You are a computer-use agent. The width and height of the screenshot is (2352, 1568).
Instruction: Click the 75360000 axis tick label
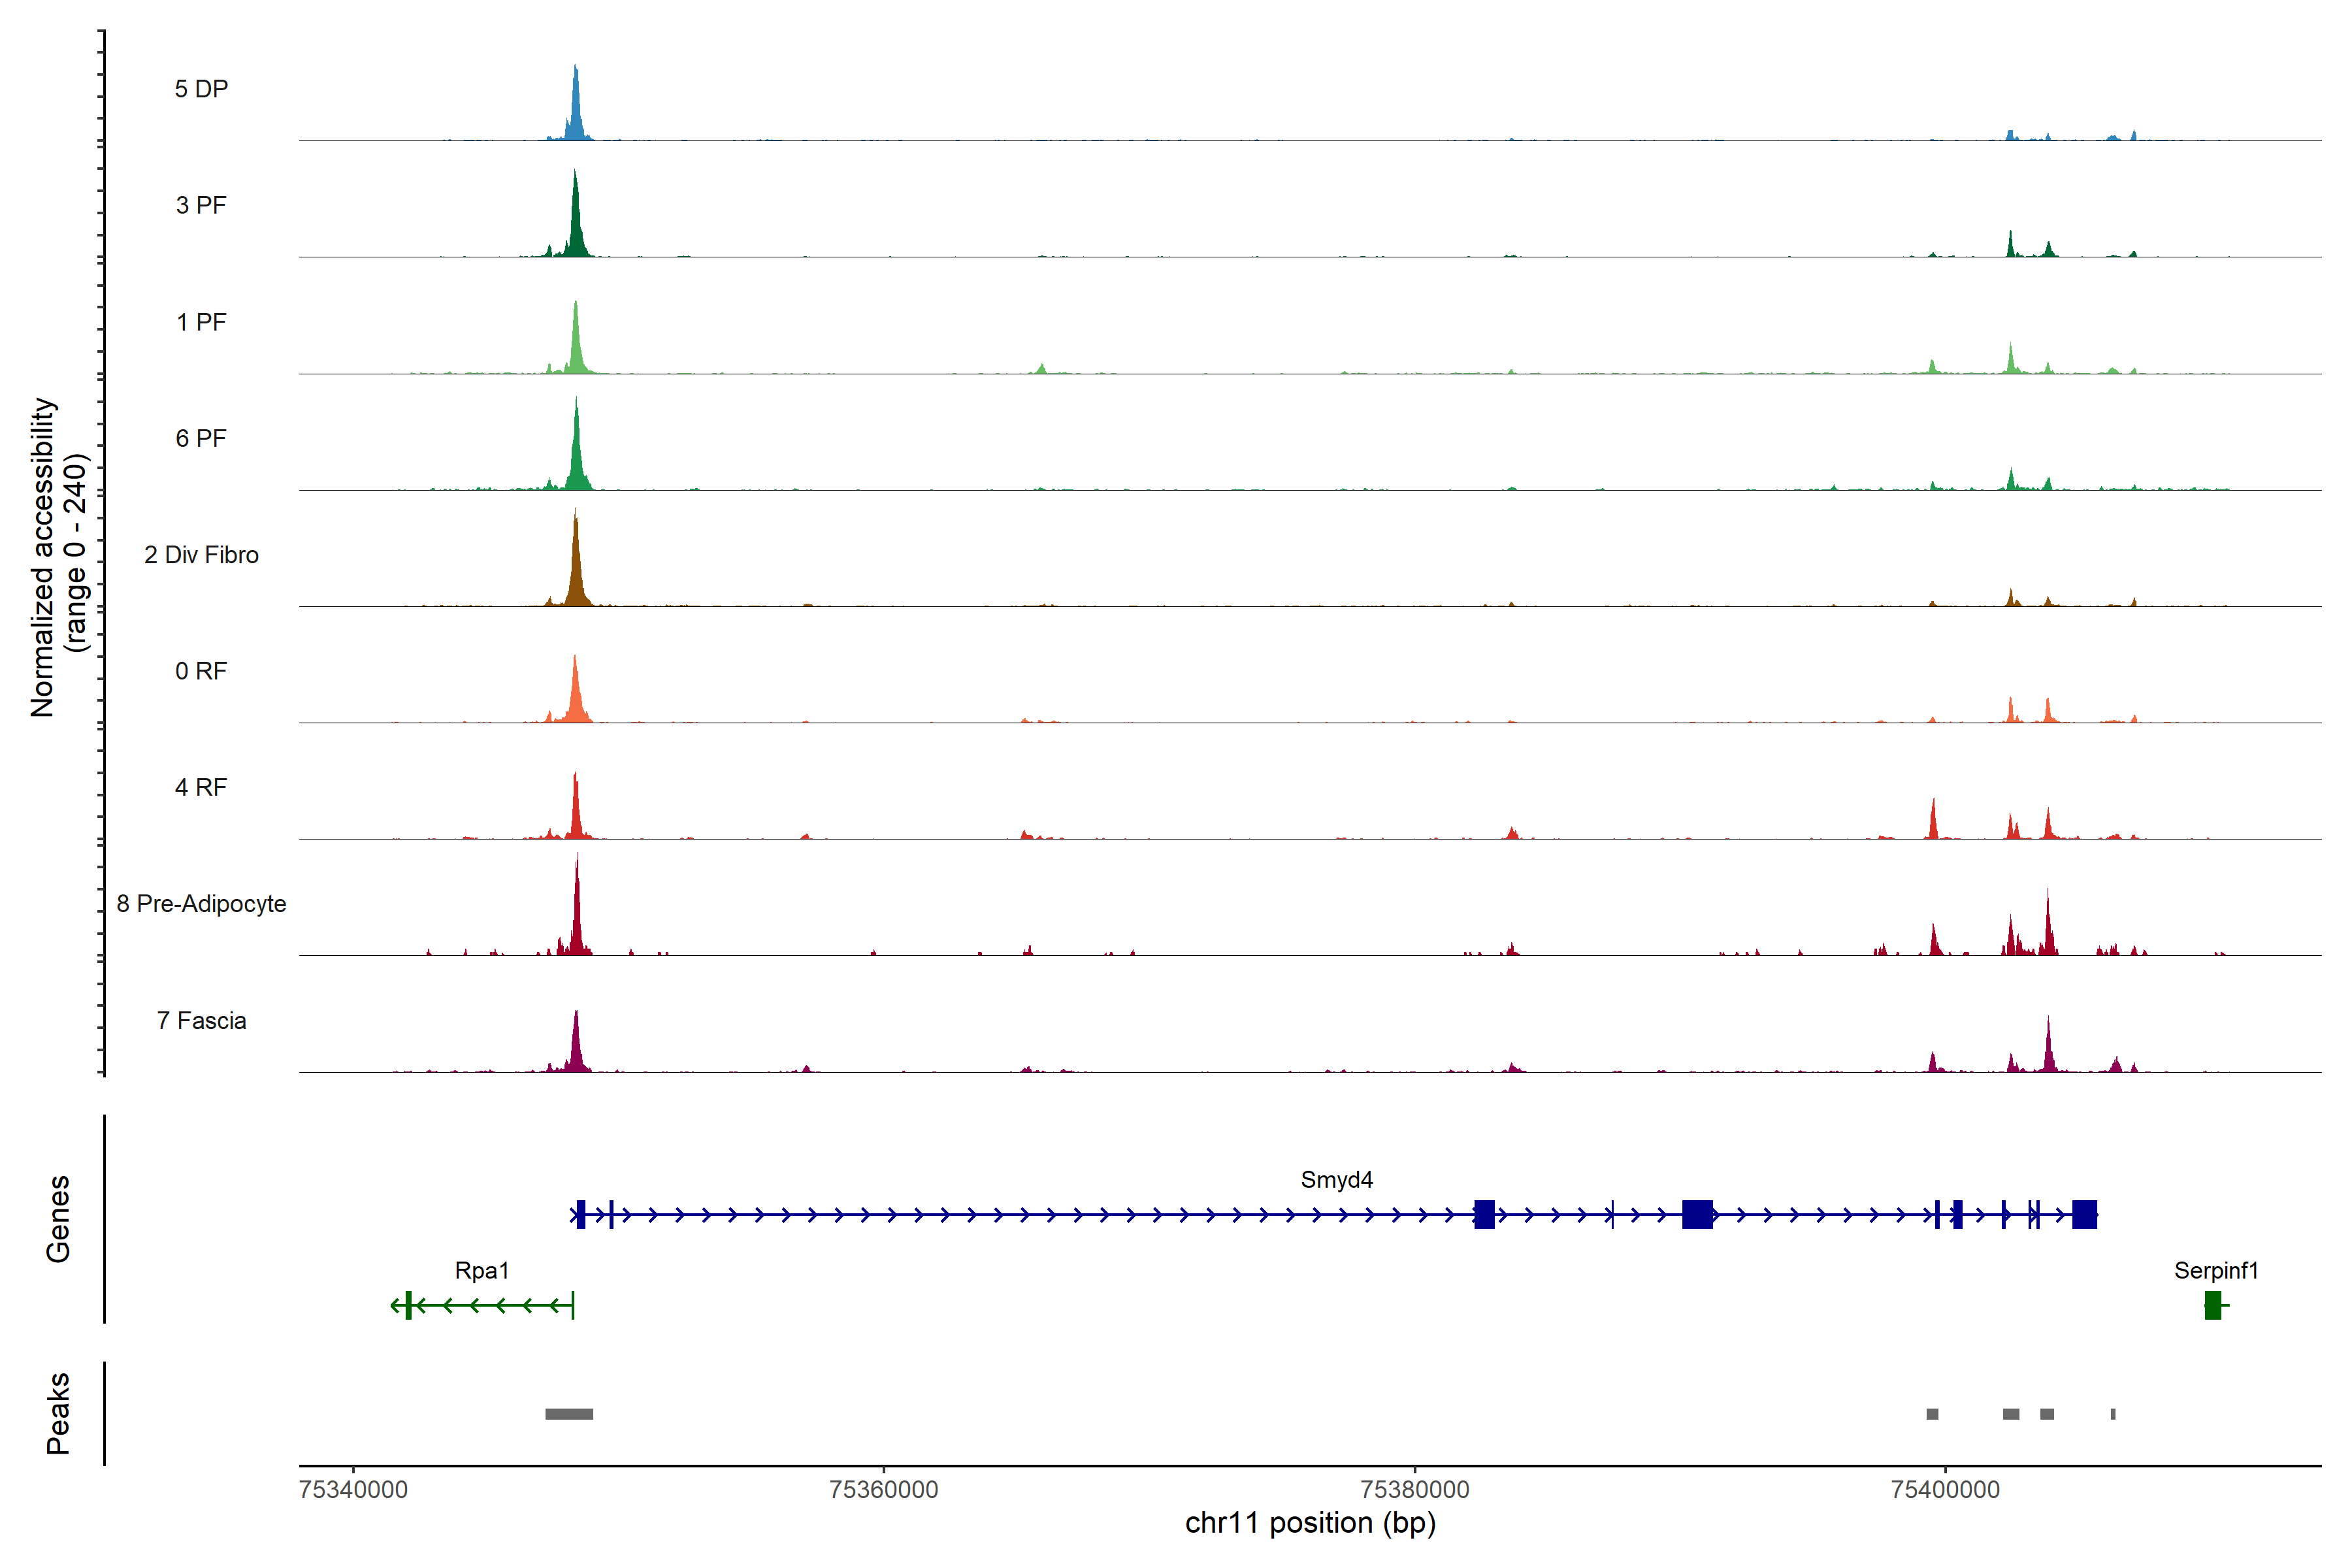[884, 1489]
